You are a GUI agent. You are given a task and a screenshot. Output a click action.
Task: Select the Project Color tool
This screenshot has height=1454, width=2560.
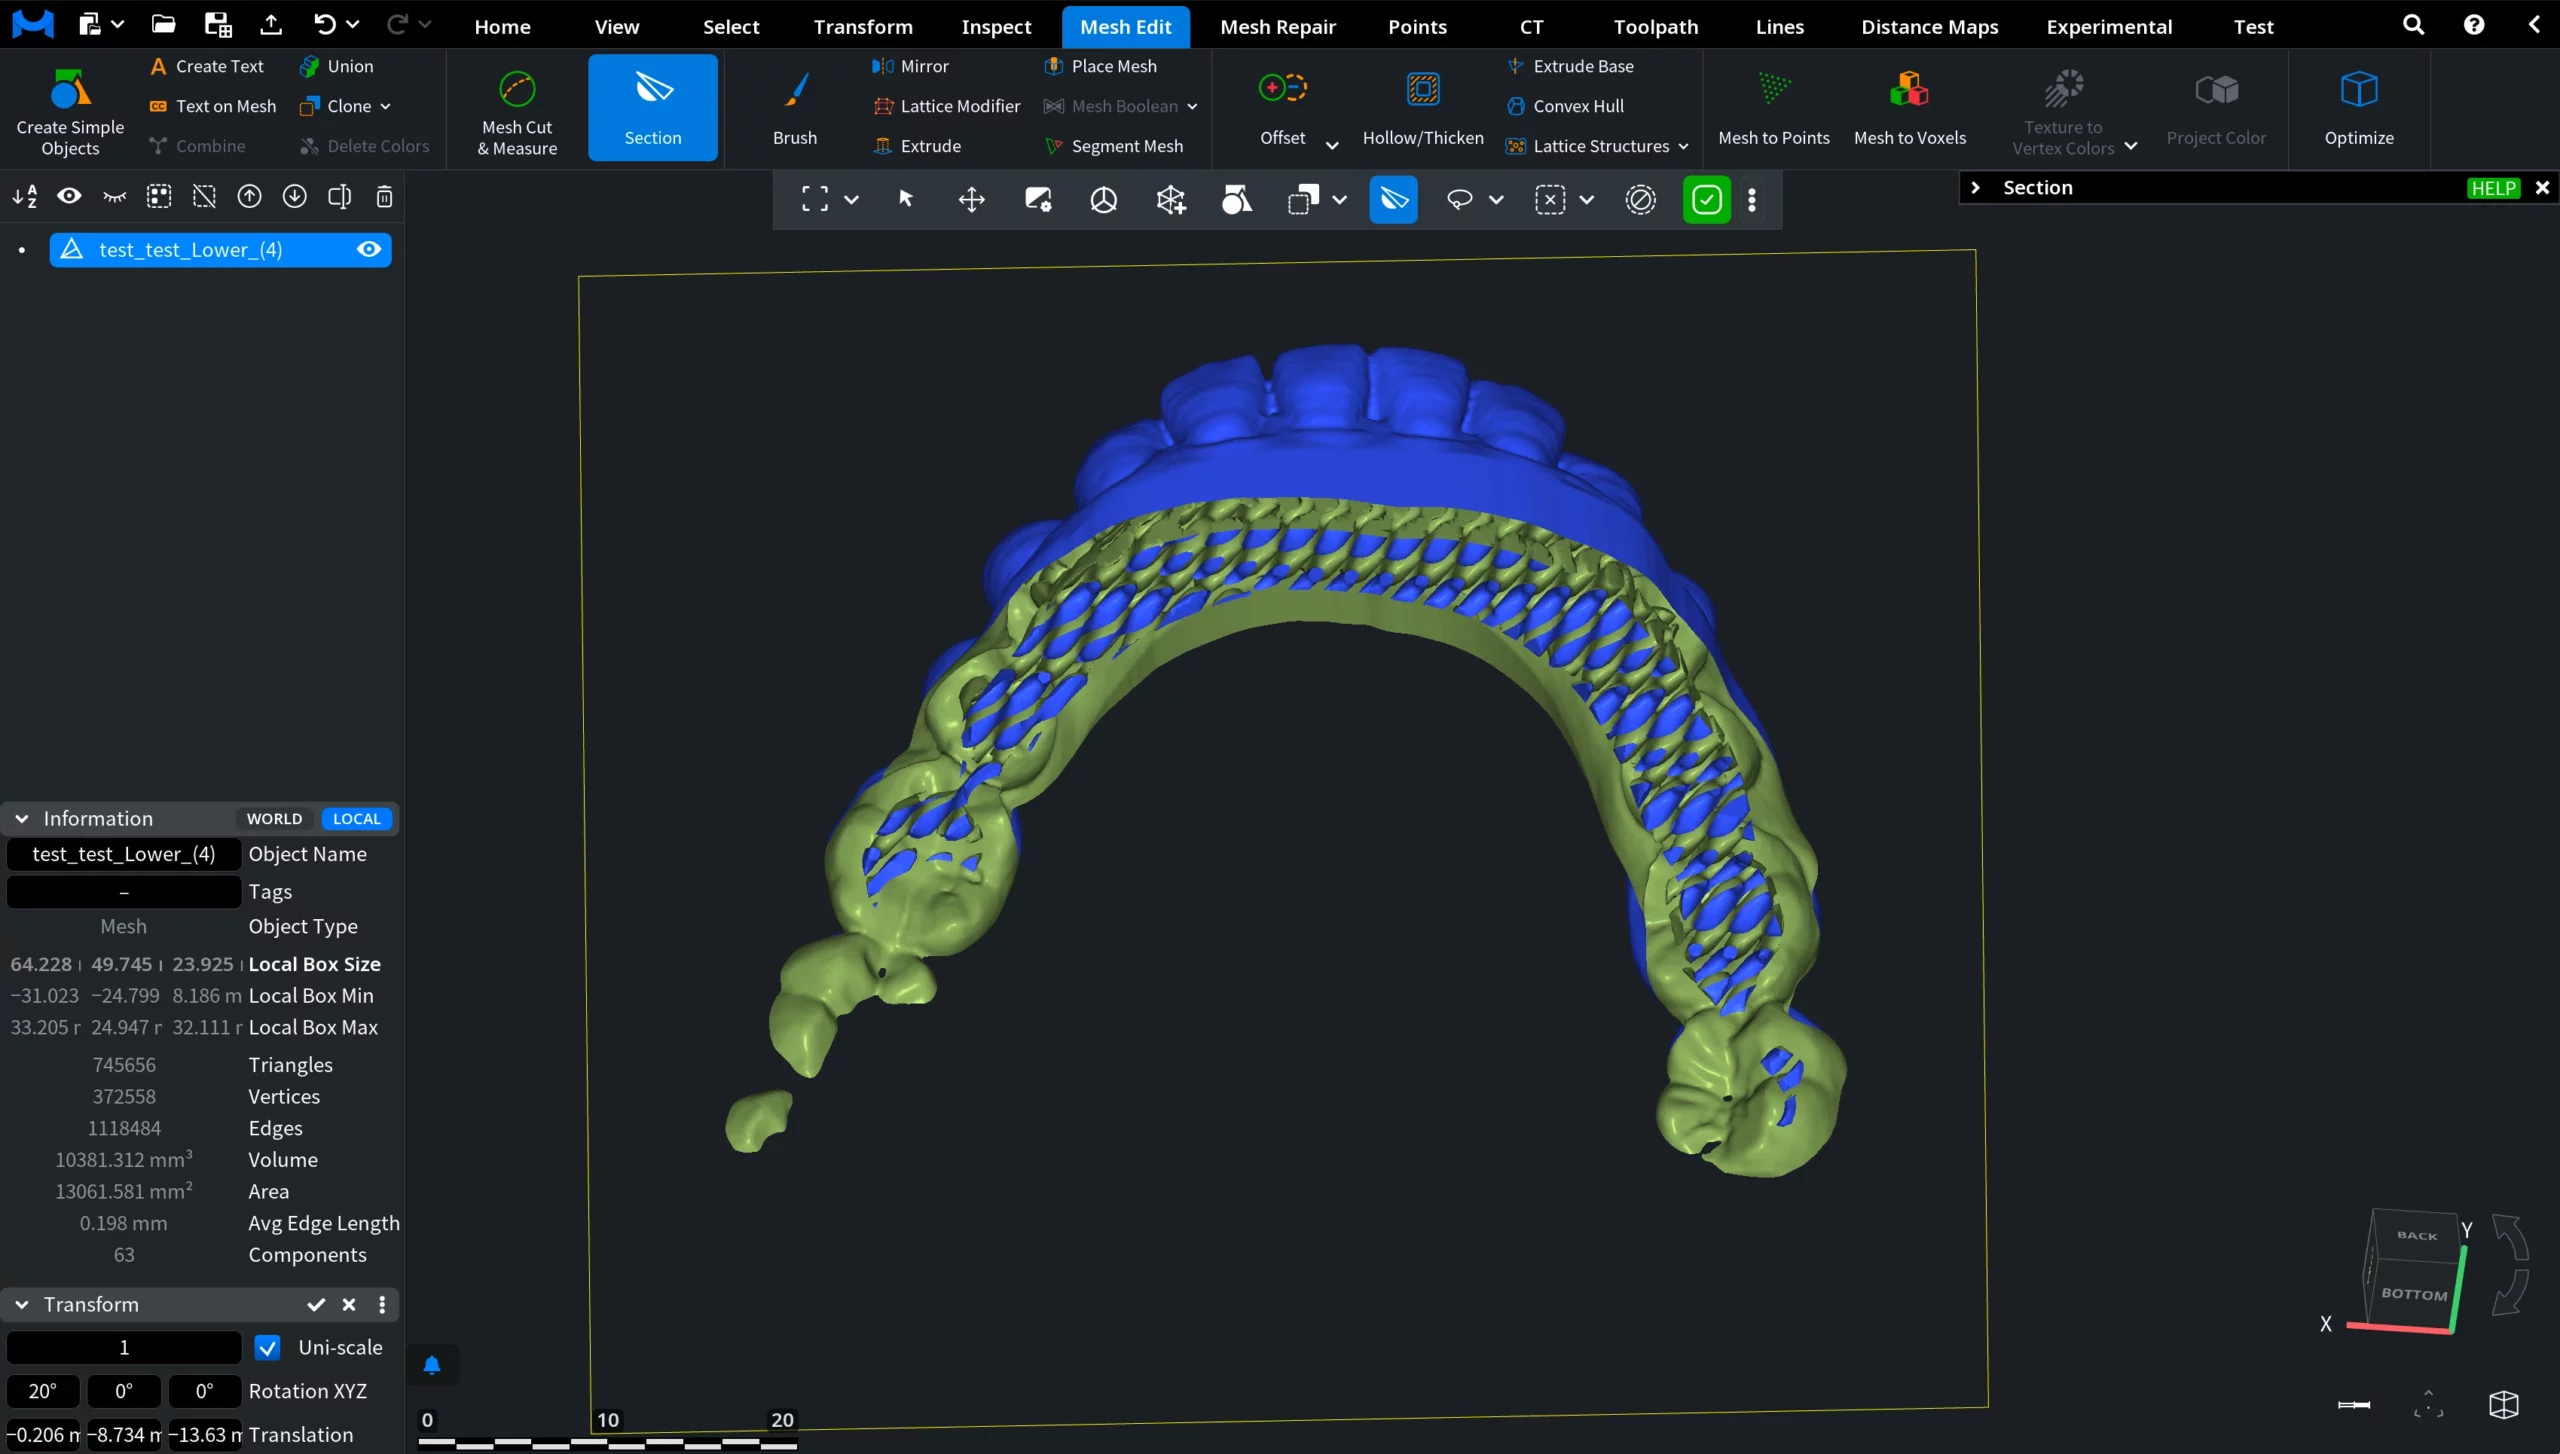(x=2216, y=107)
